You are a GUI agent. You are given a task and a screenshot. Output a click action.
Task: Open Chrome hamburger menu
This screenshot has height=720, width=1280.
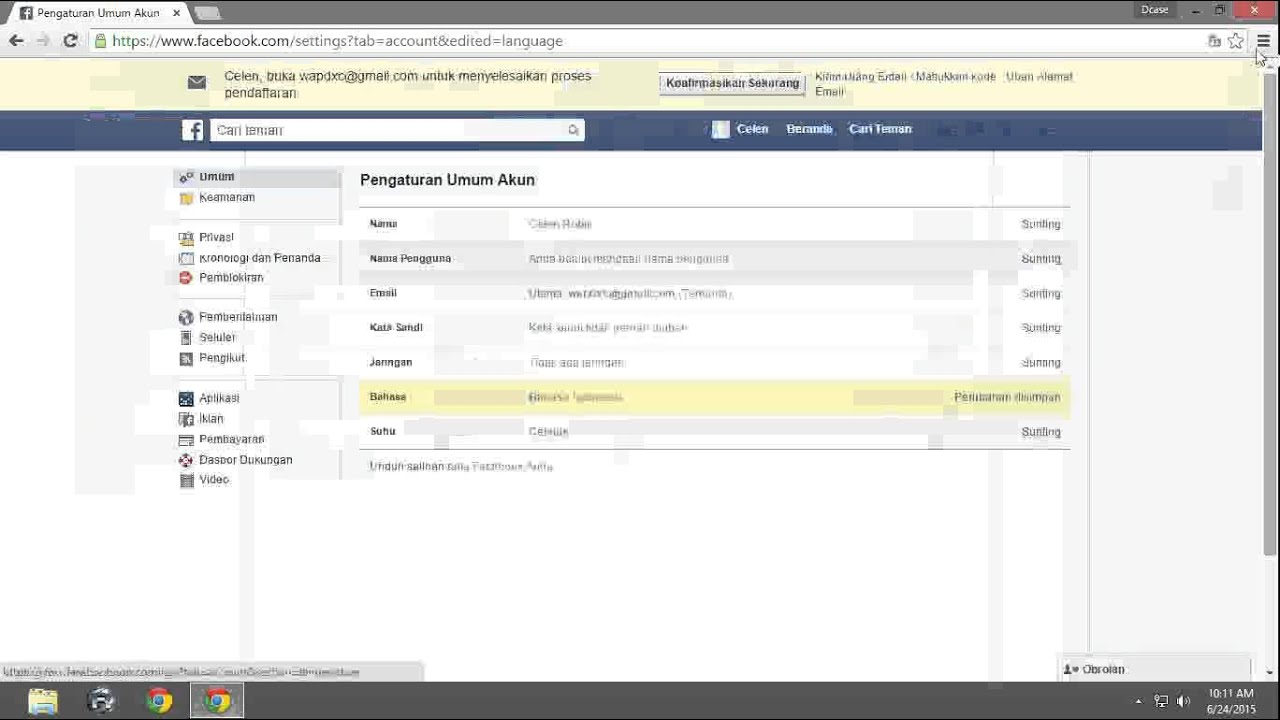[x=1263, y=41]
